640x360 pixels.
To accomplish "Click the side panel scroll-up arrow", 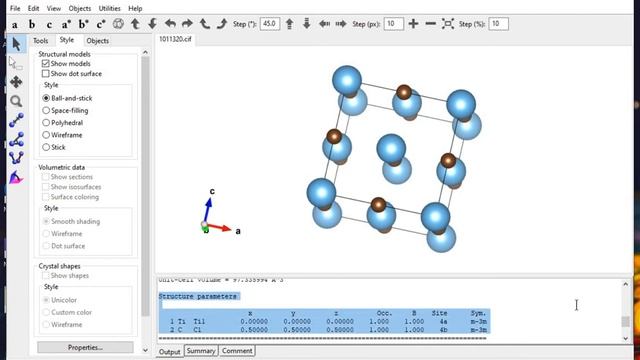I will 145,52.
